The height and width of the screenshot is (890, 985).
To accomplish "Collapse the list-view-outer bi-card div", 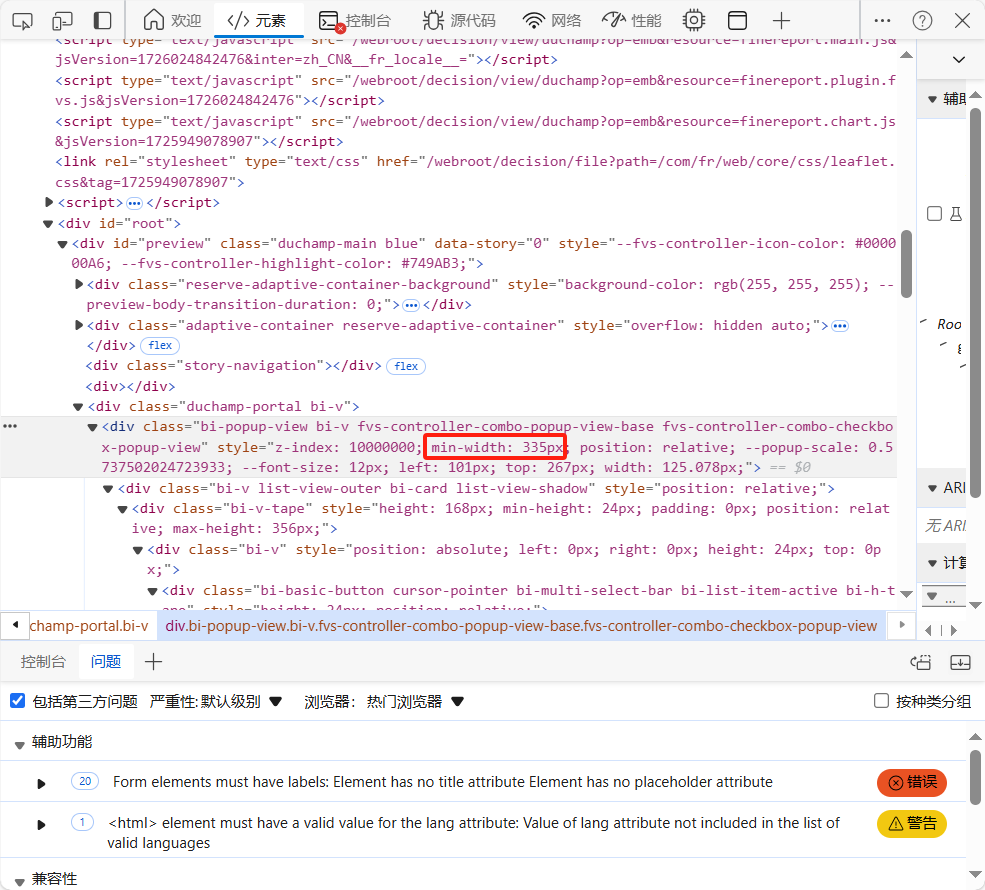I will click(x=108, y=489).
